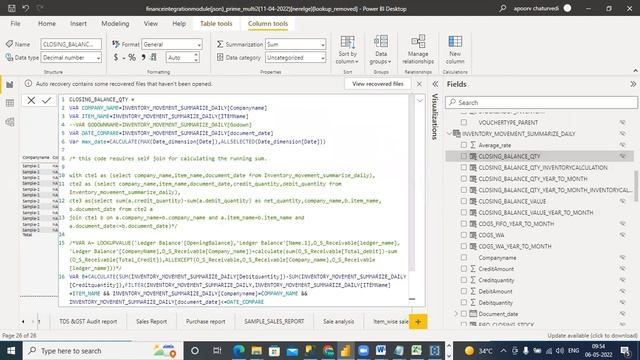Switch to the Modeling ribbon tab
640x360 pixels.
coord(115,24)
